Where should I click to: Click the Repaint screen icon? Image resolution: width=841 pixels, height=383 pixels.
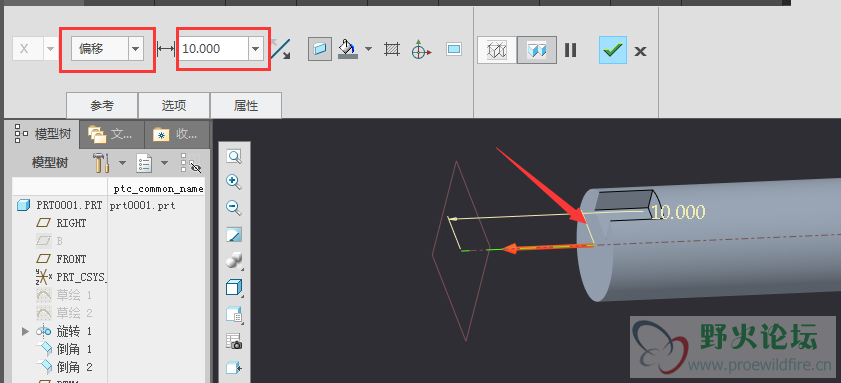tap(234, 234)
